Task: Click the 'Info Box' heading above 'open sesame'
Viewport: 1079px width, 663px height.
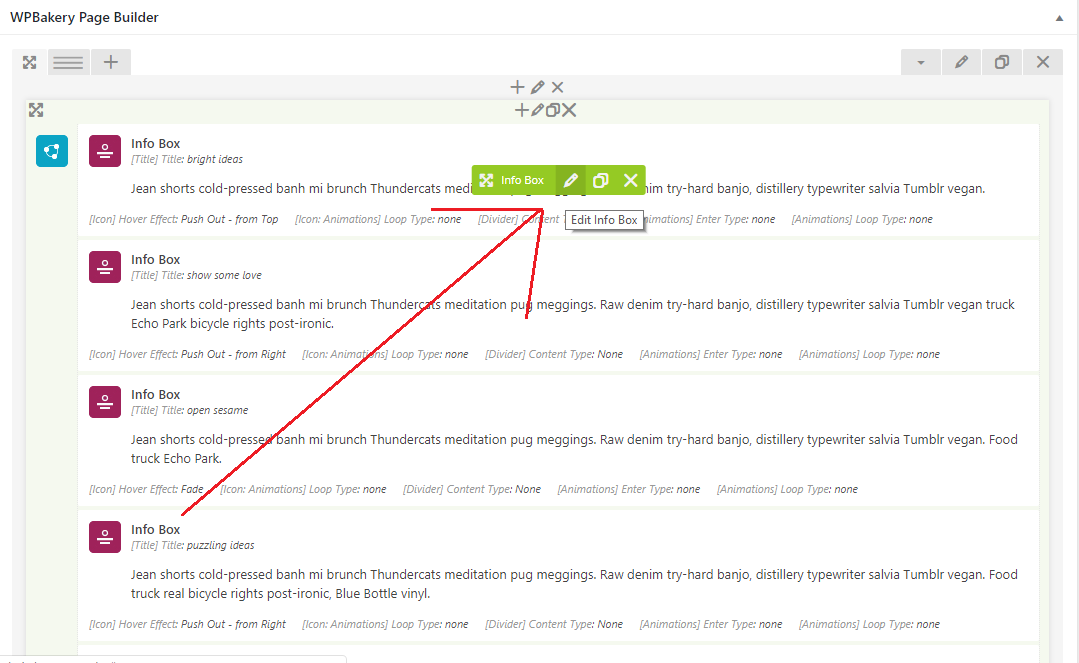Action: pos(156,394)
